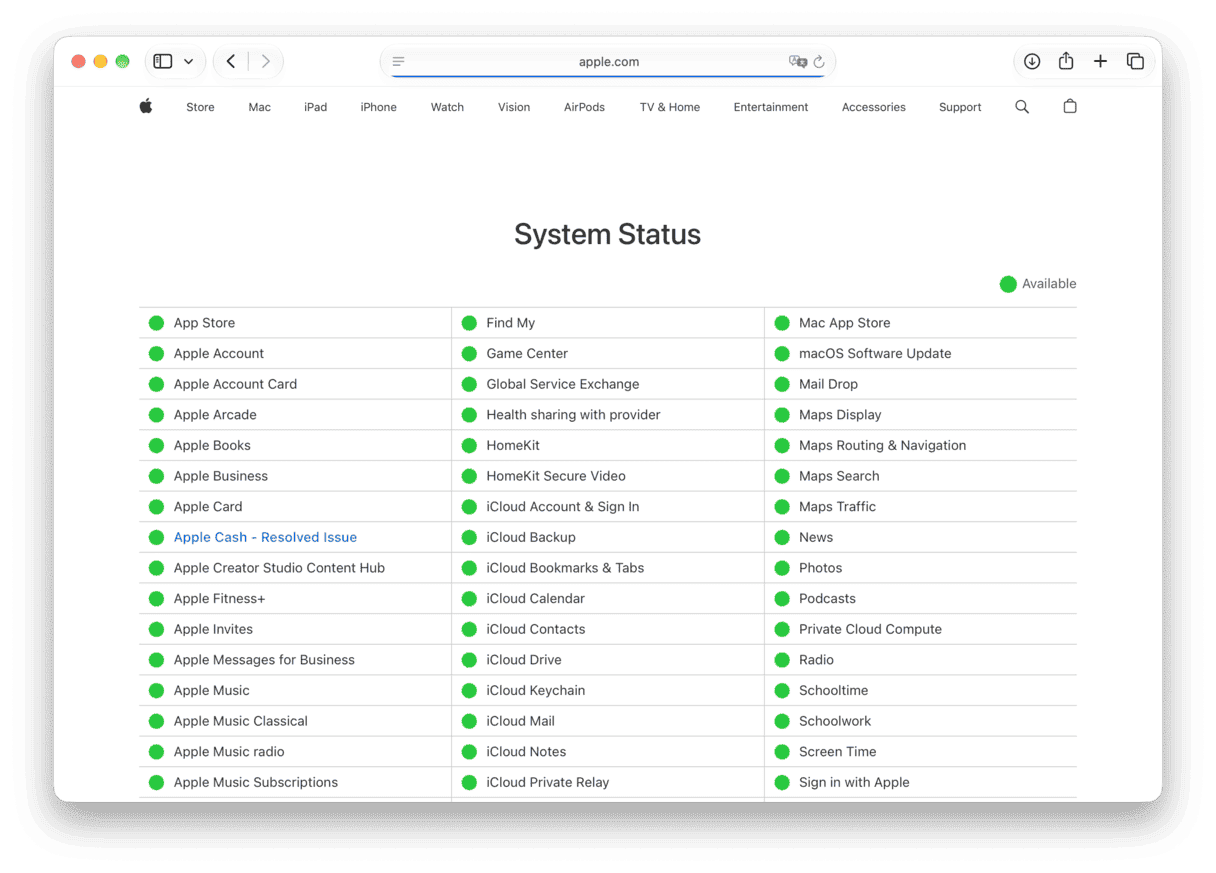This screenshot has height=873, width=1216.
Task: Open the search magnifier icon
Action: (x=1022, y=107)
